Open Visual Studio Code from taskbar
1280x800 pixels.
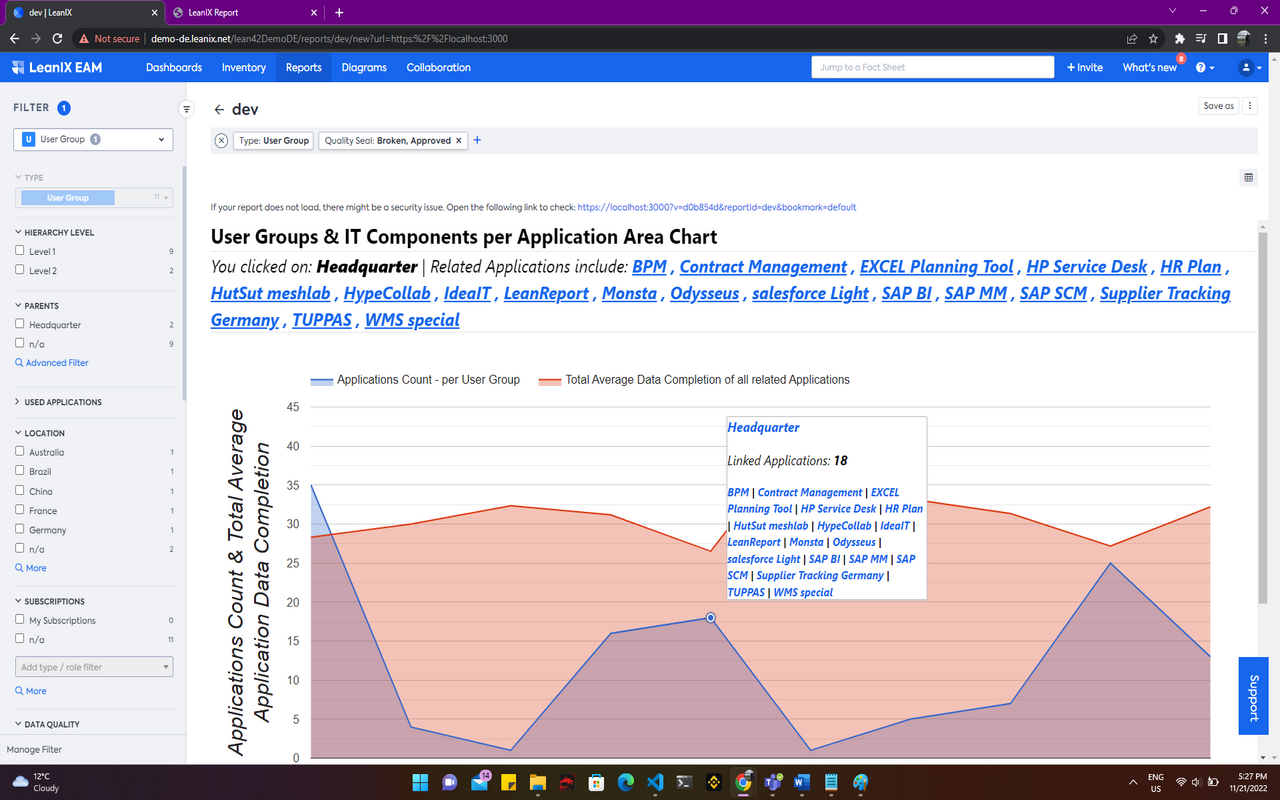[655, 782]
